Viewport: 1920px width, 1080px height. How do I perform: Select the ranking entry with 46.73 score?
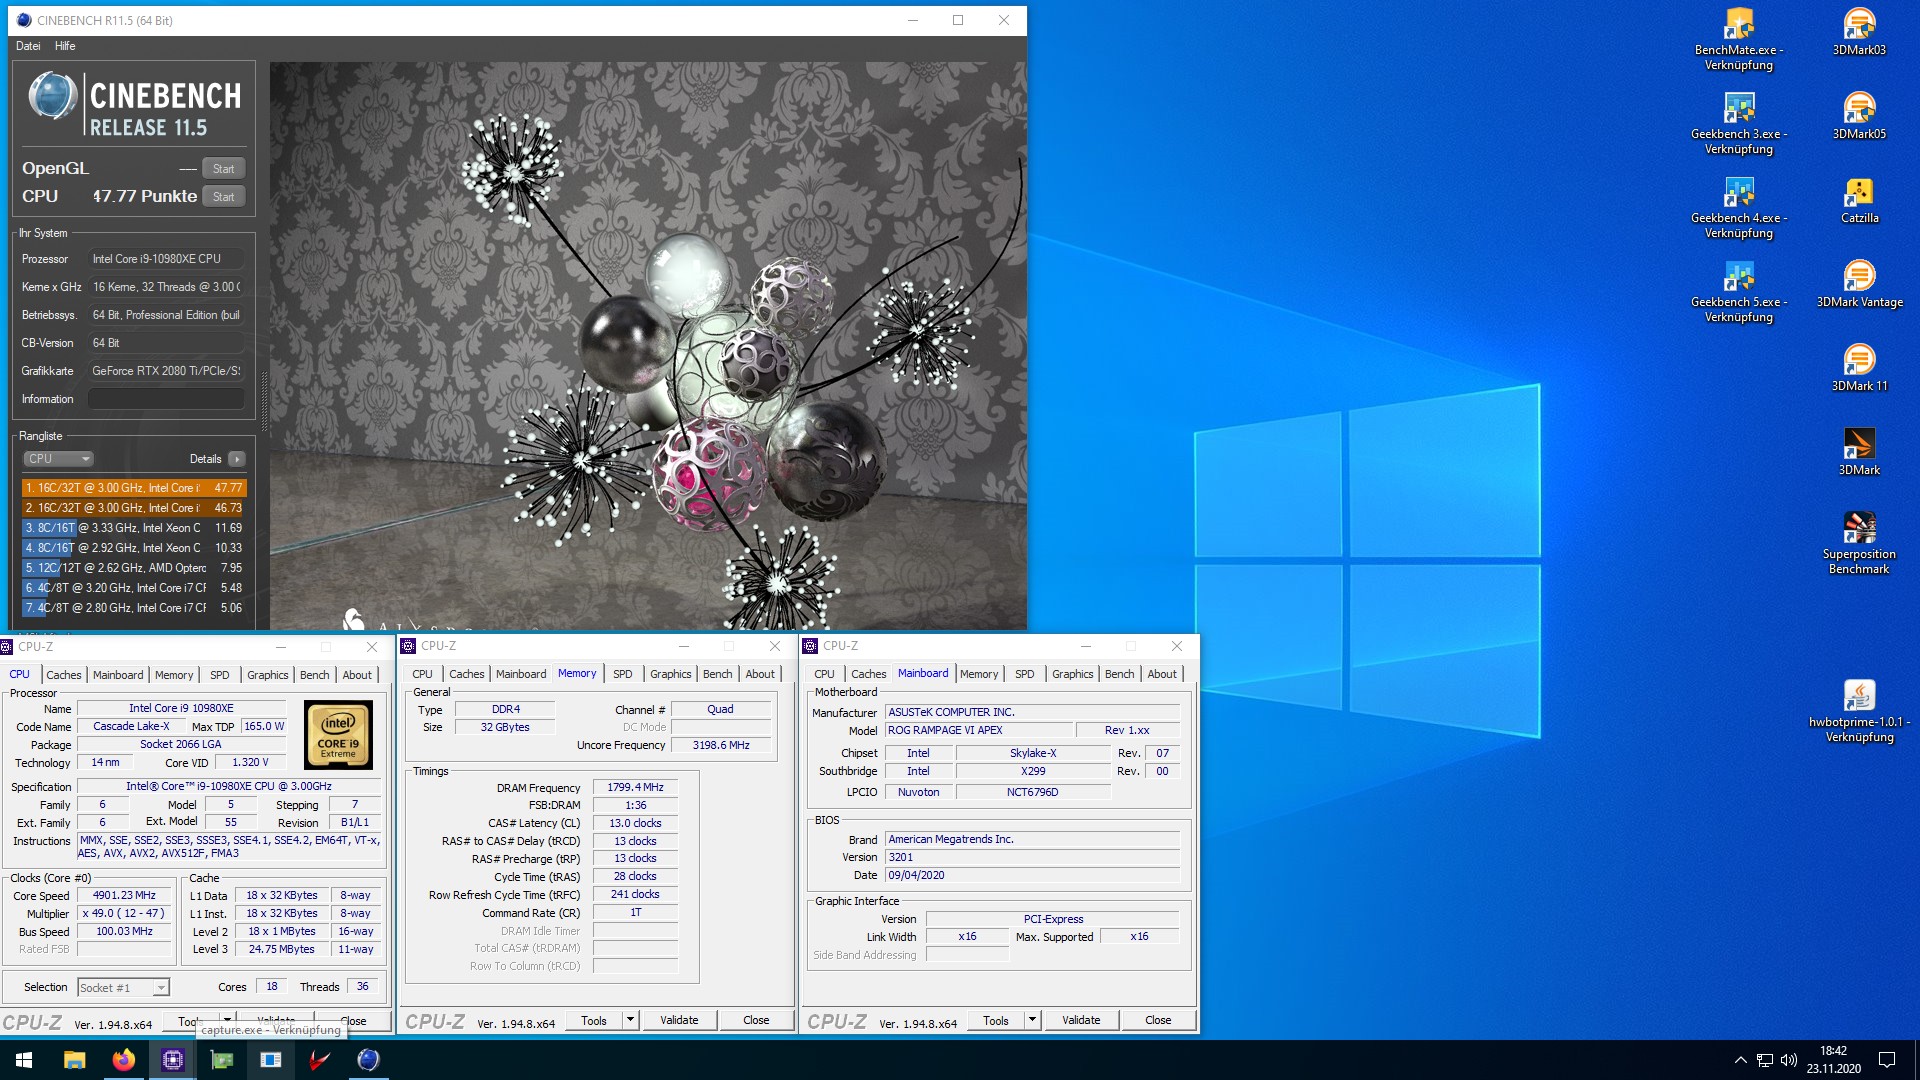(x=134, y=508)
